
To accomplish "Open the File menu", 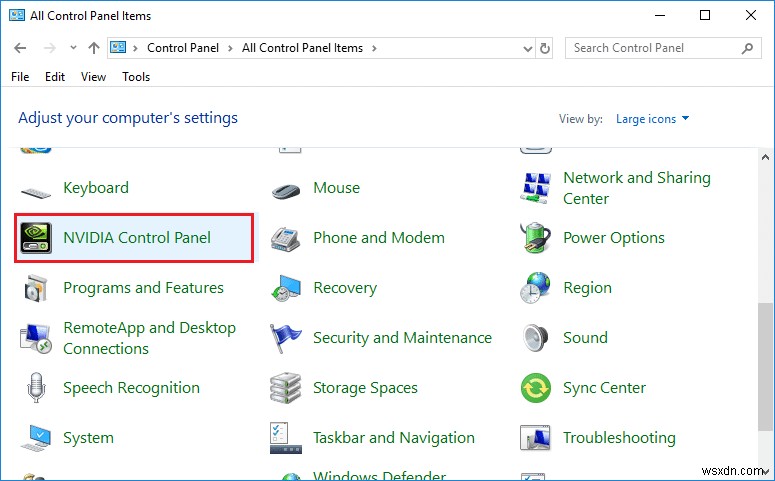I will [20, 77].
